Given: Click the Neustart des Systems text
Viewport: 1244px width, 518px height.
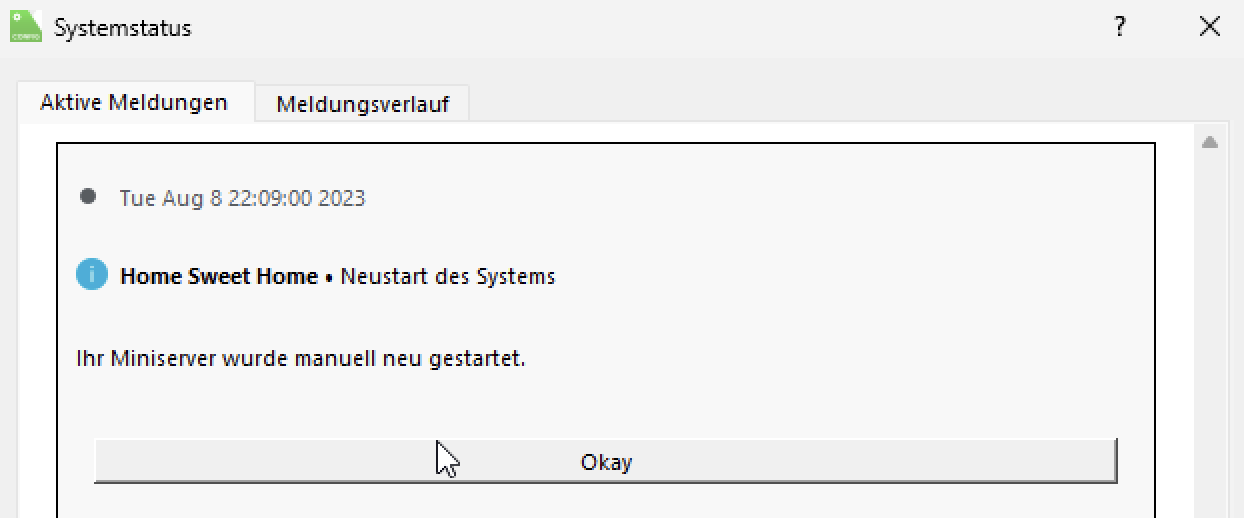Looking at the screenshot, I should (x=447, y=276).
